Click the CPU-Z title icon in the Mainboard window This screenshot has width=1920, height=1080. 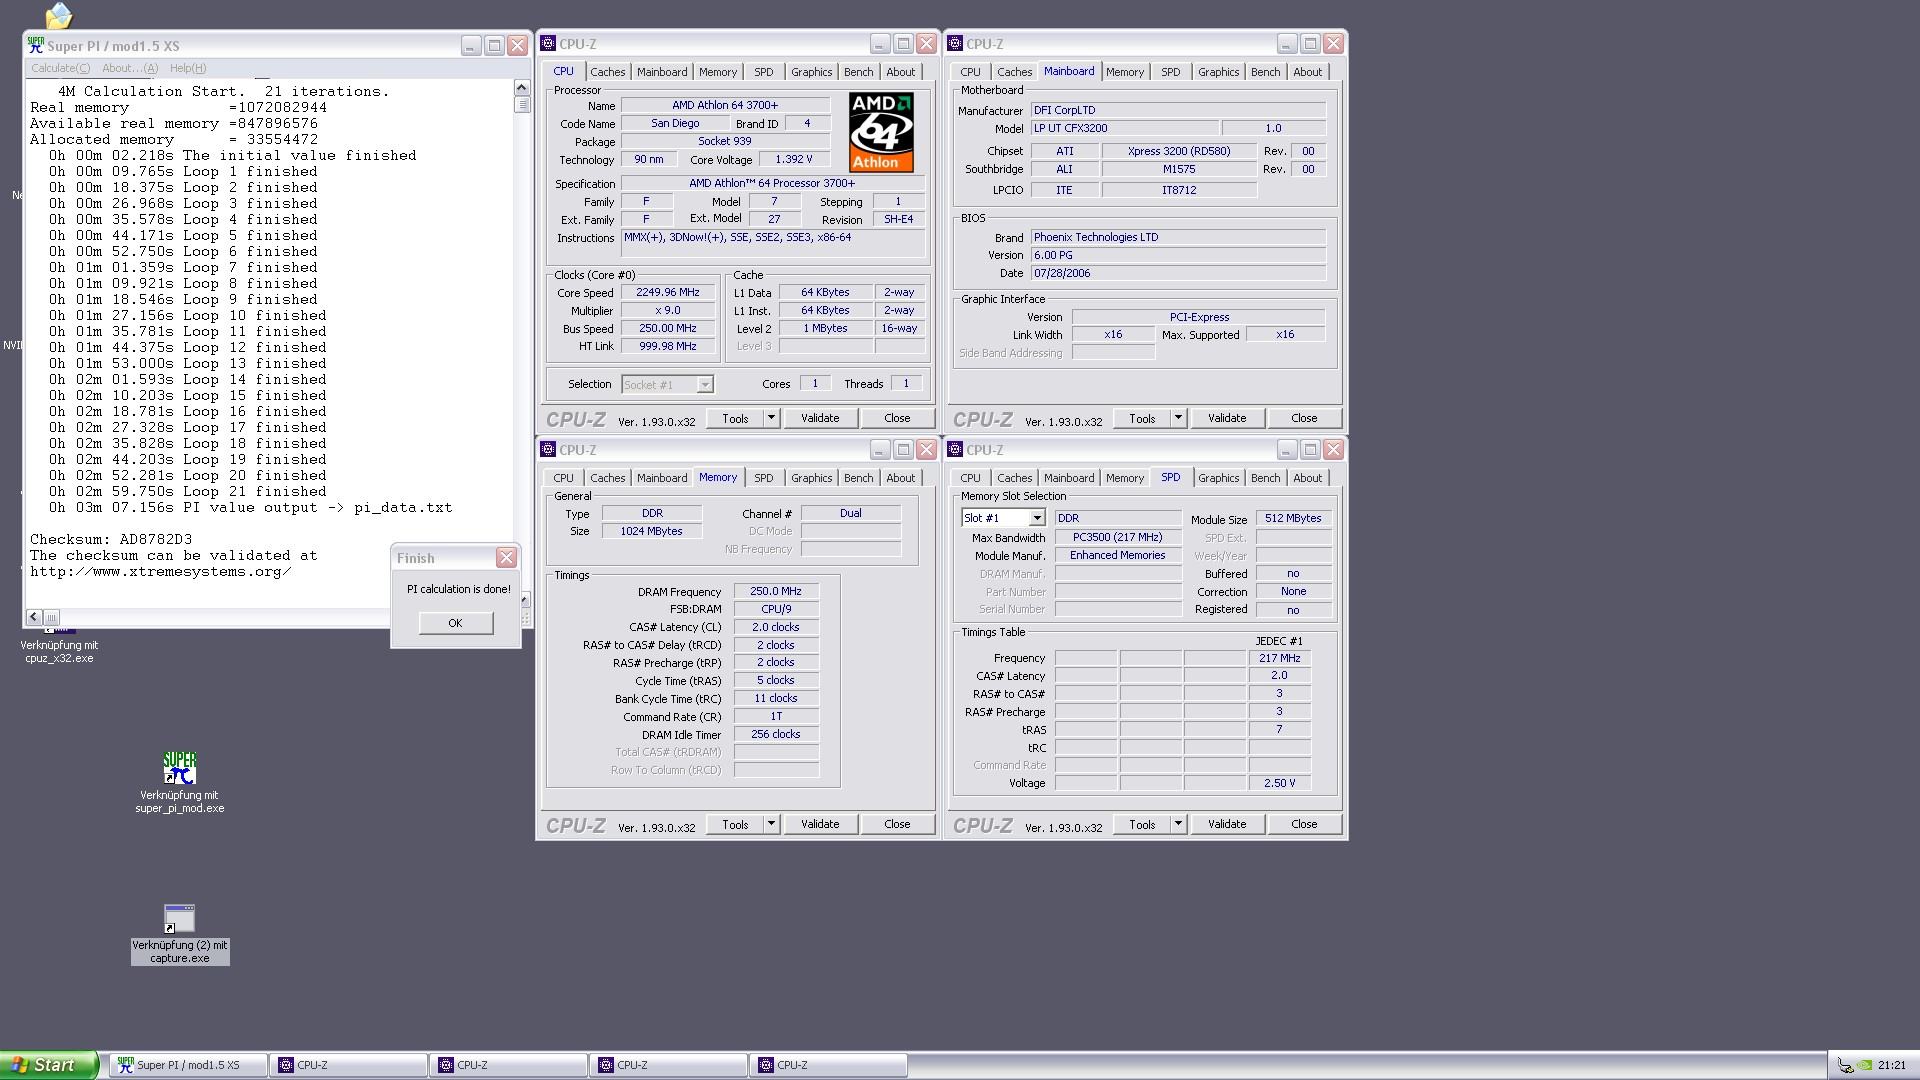[x=955, y=44]
